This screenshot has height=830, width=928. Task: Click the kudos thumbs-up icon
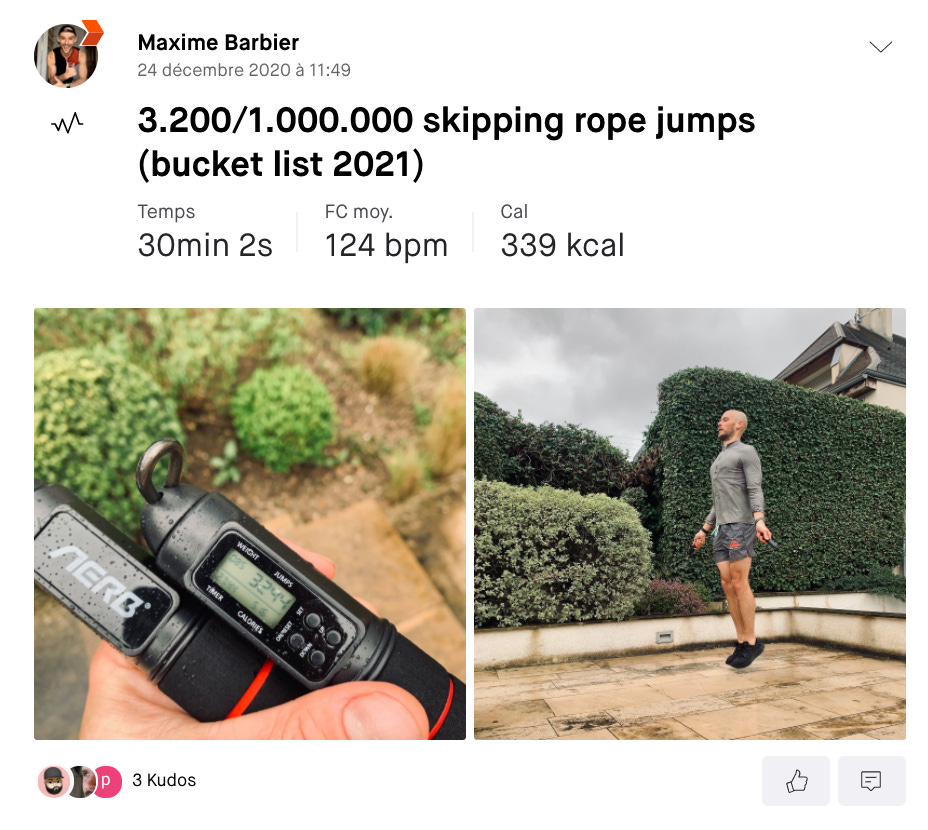click(795, 780)
